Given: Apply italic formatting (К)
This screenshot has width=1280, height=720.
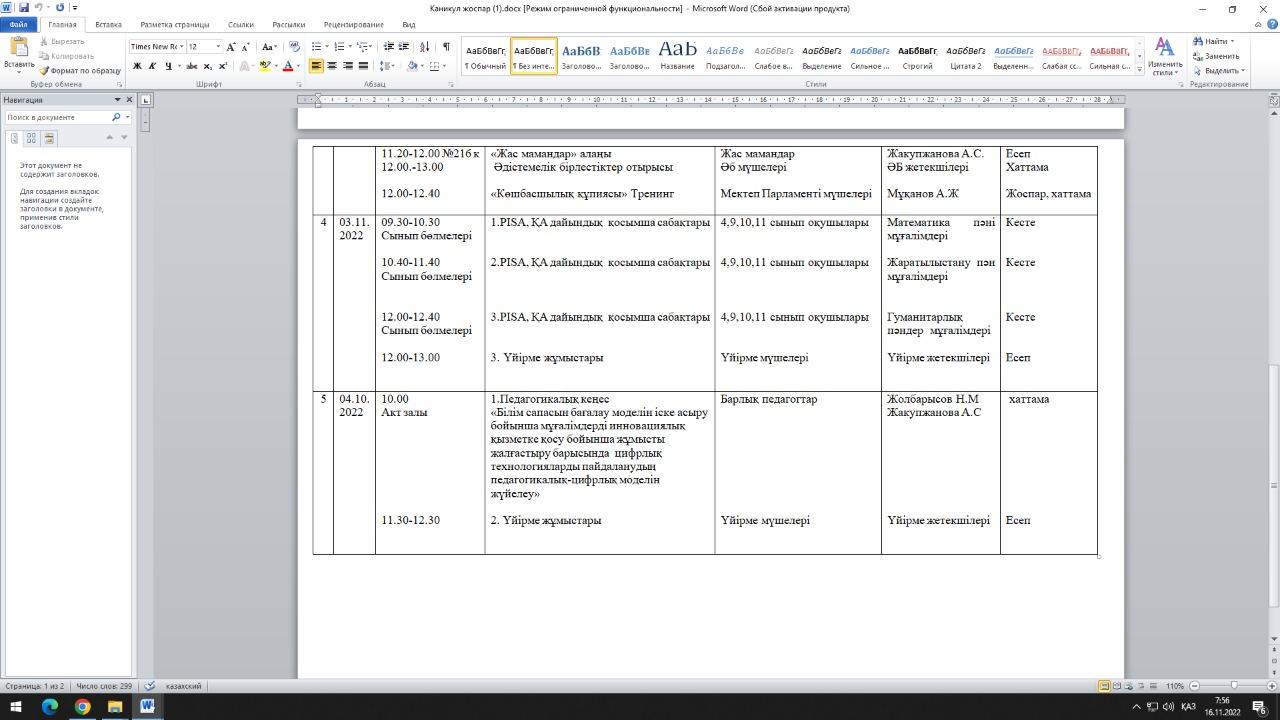Looking at the screenshot, I should [152, 66].
